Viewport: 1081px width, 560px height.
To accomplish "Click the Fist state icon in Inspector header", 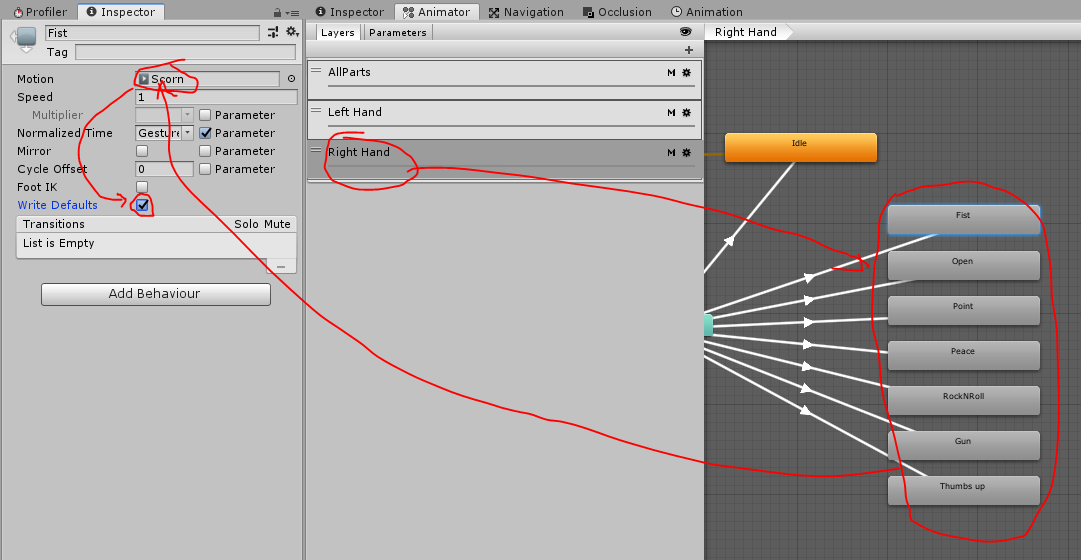I will pos(27,39).
